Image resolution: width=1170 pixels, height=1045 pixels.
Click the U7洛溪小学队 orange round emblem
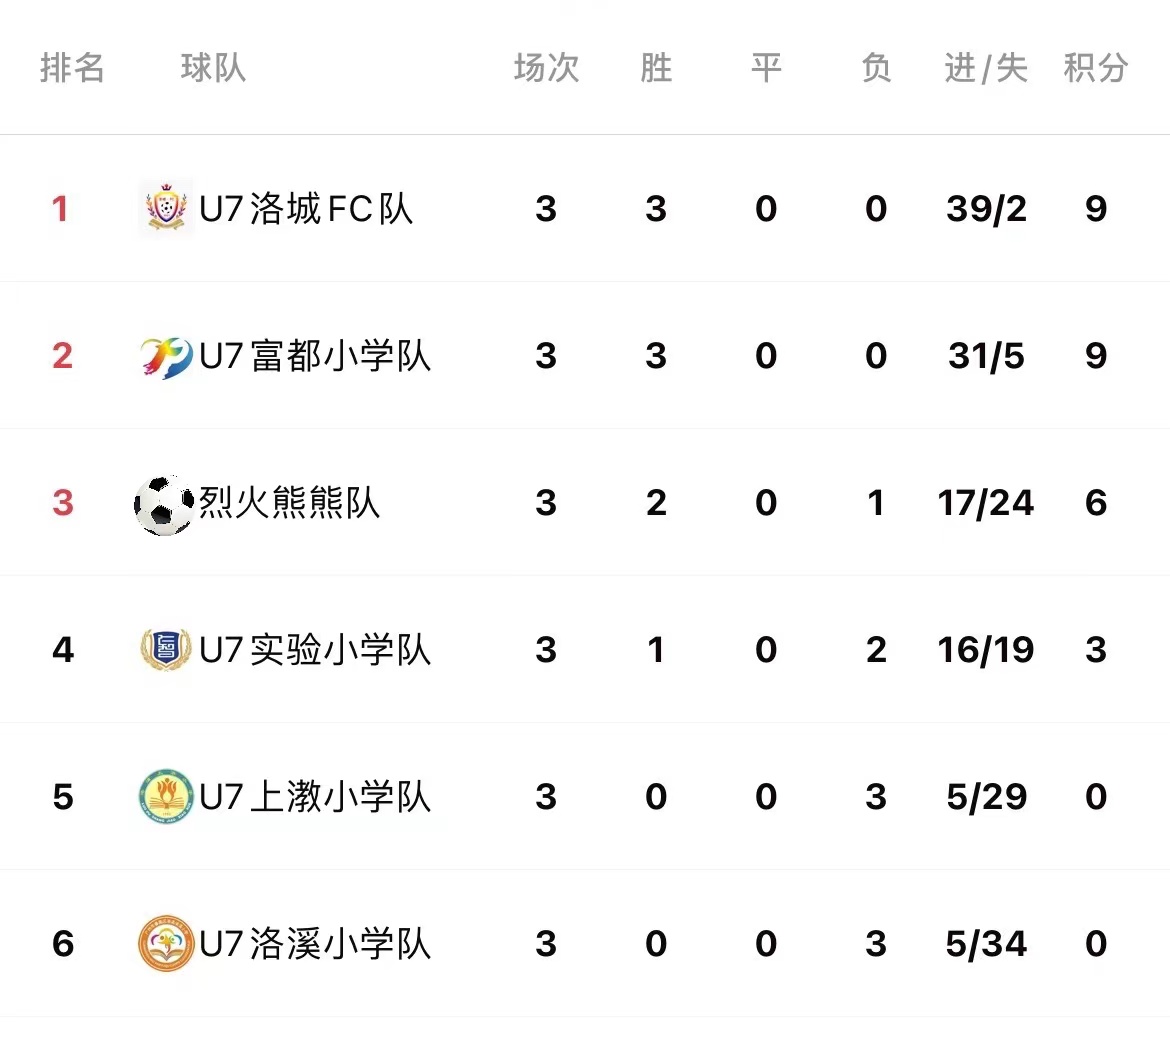pyautogui.click(x=166, y=943)
